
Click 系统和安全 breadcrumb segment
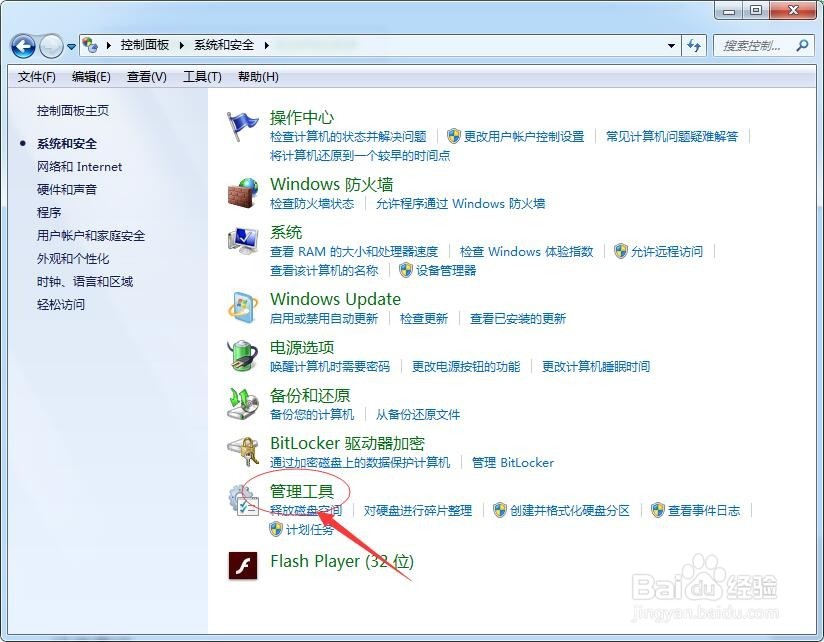click(224, 45)
